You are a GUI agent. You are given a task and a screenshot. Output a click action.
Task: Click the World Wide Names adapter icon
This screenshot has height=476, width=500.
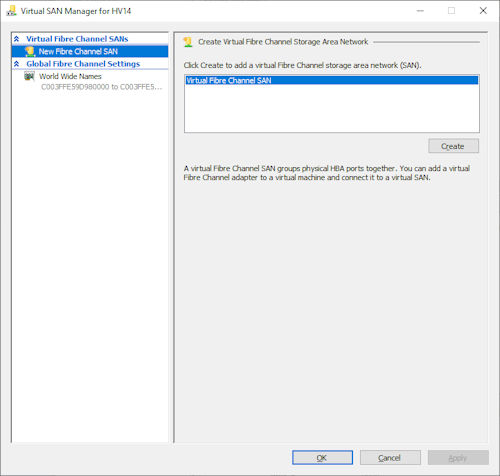coord(29,76)
